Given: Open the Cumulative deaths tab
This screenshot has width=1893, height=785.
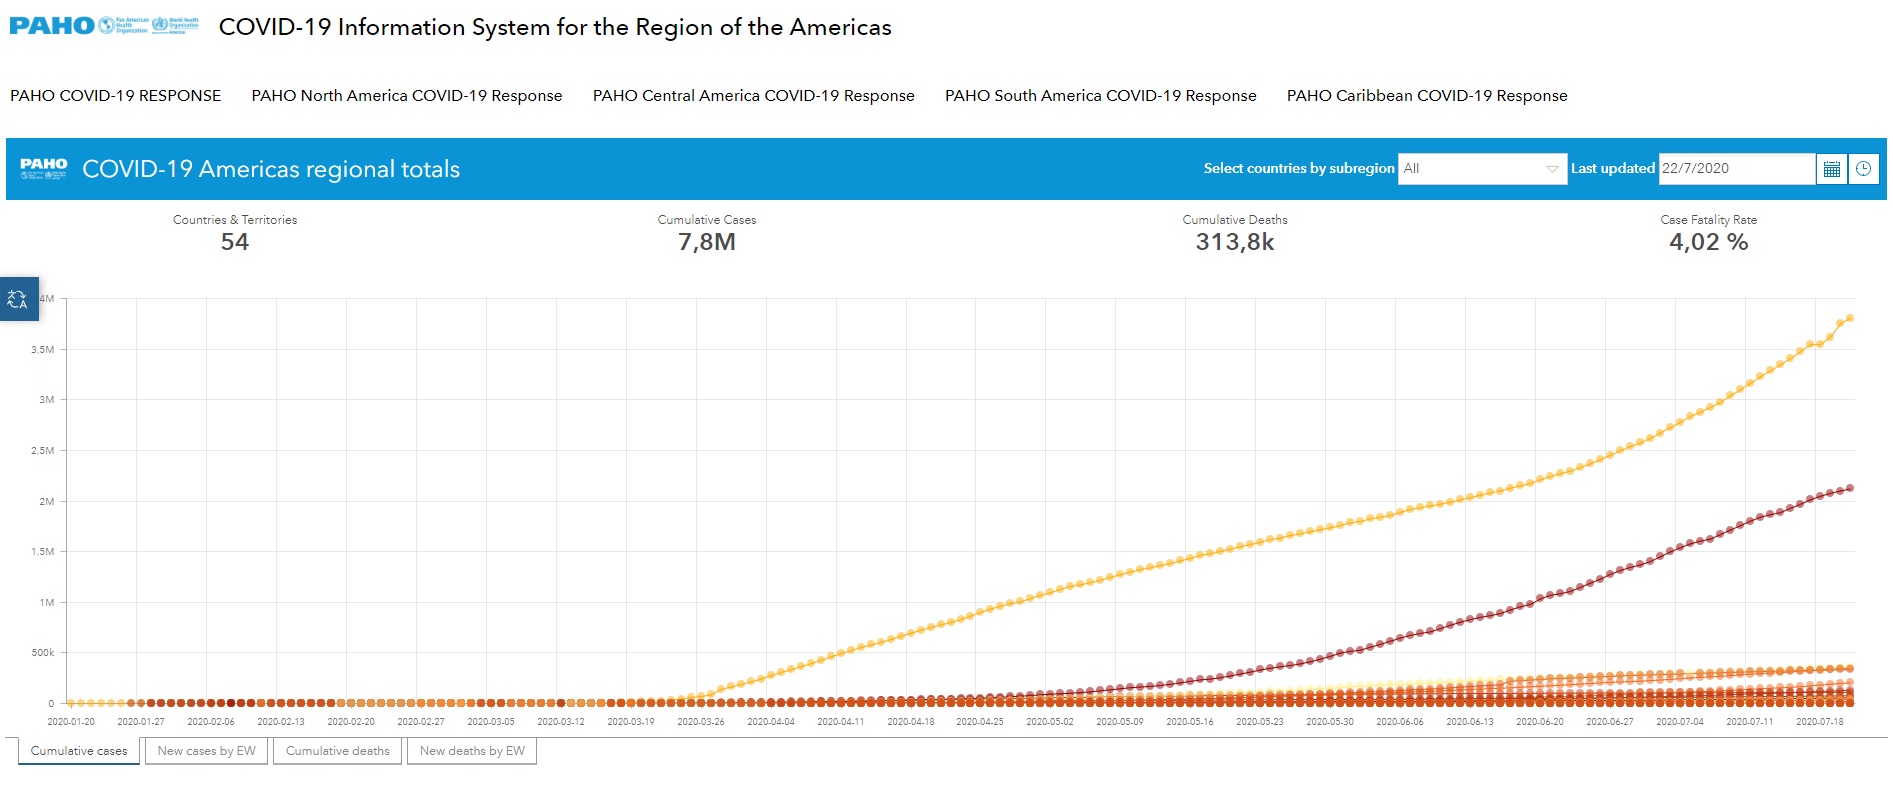Looking at the screenshot, I should pyautogui.click(x=337, y=751).
